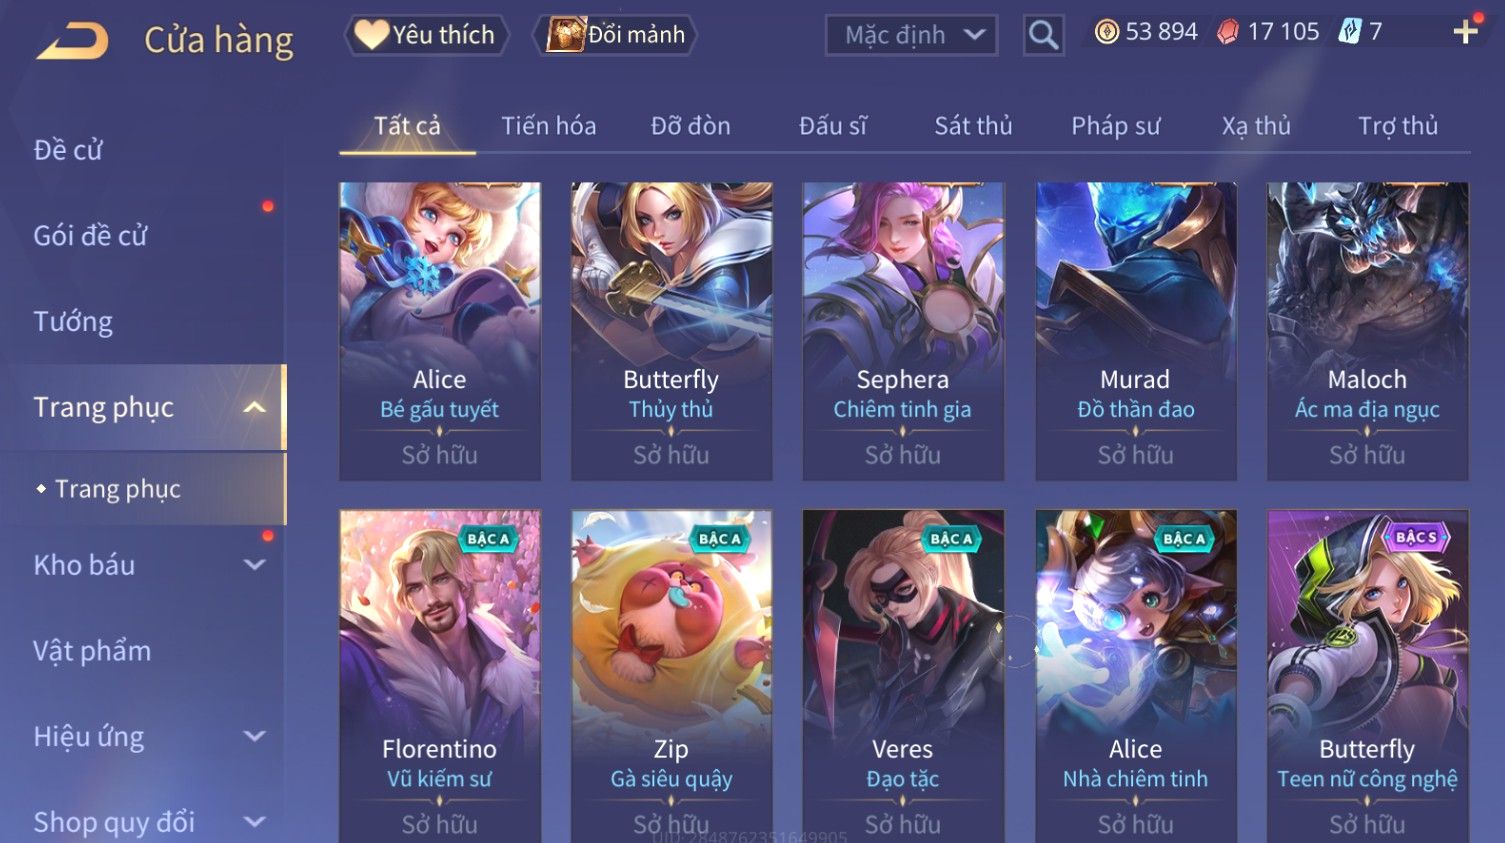This screenshot has height=843, width=1505.
Task: Collapse the Trang phục sidebar section
Action: (255, 407)
